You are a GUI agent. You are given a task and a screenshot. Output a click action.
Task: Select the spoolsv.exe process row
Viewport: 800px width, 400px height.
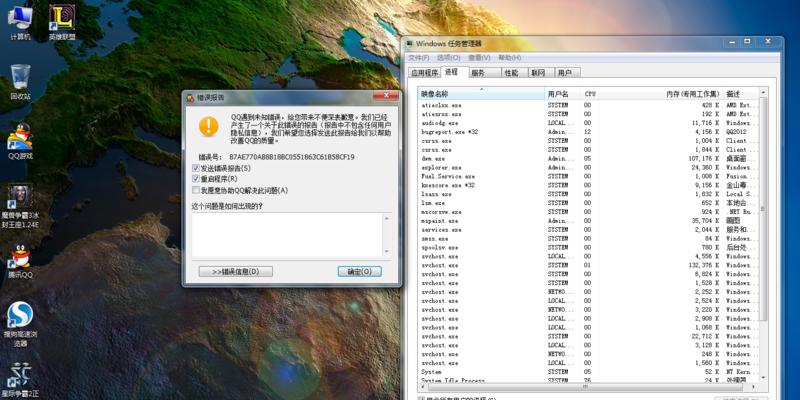pyautogui.click(x=588, y=247)
